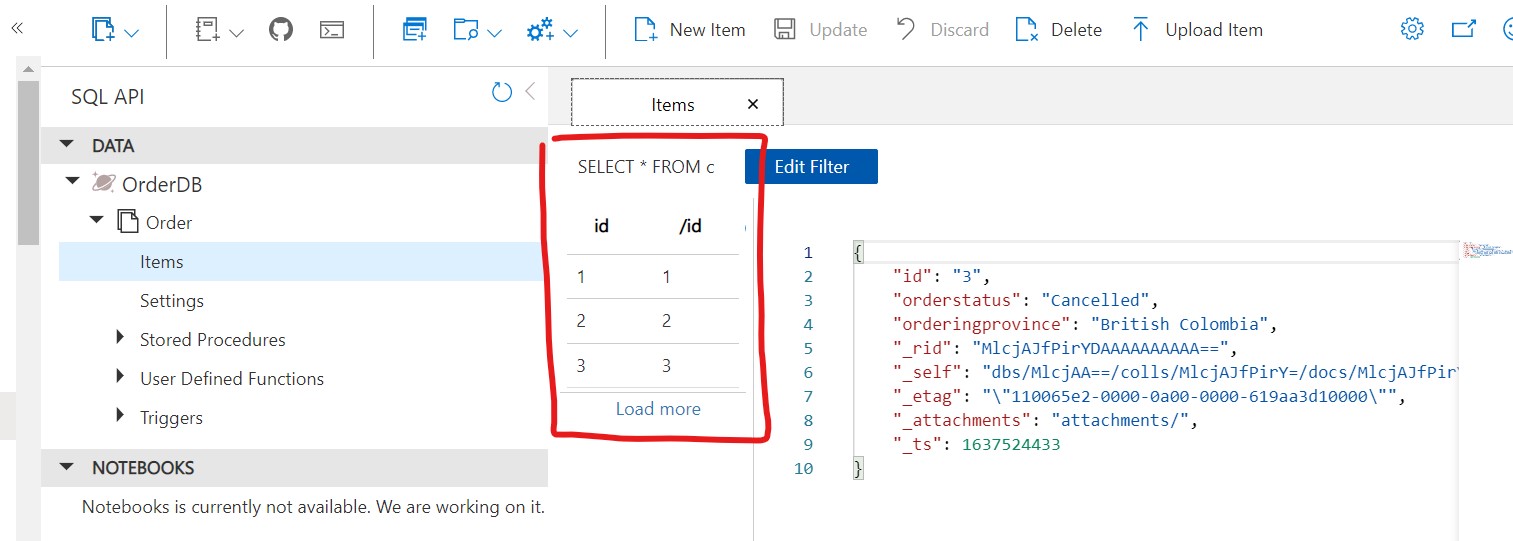Click Upload Item in the toolbar
This screenshot has height=541, width=1513.
[1196, 30]
